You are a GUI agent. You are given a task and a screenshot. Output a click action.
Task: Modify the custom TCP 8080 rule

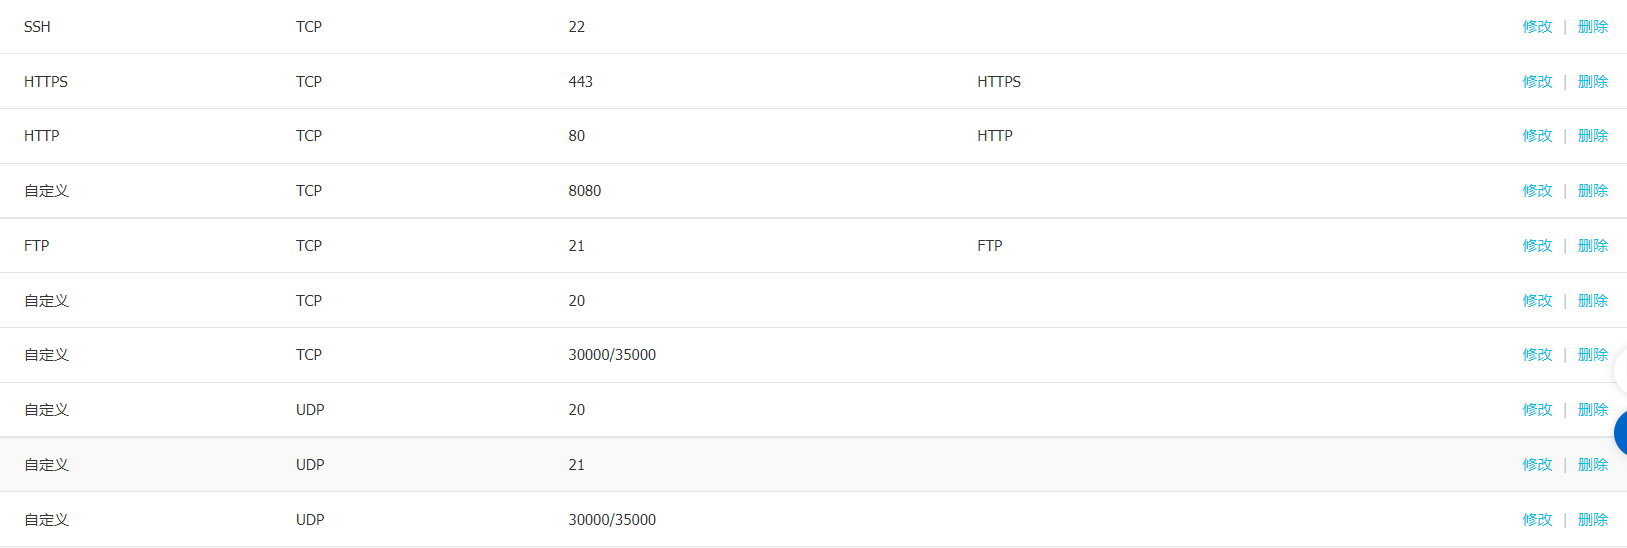[1537, 191]
